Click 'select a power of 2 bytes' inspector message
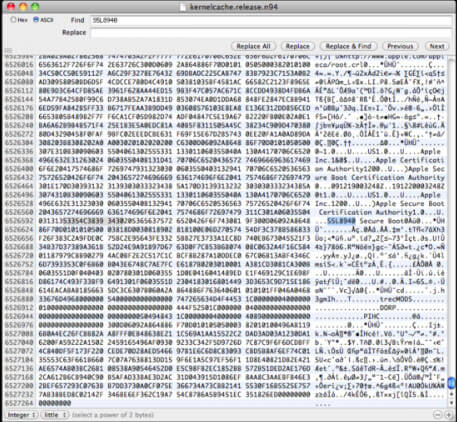The width and height of the screenshot is (457, 422). point(113,415)
